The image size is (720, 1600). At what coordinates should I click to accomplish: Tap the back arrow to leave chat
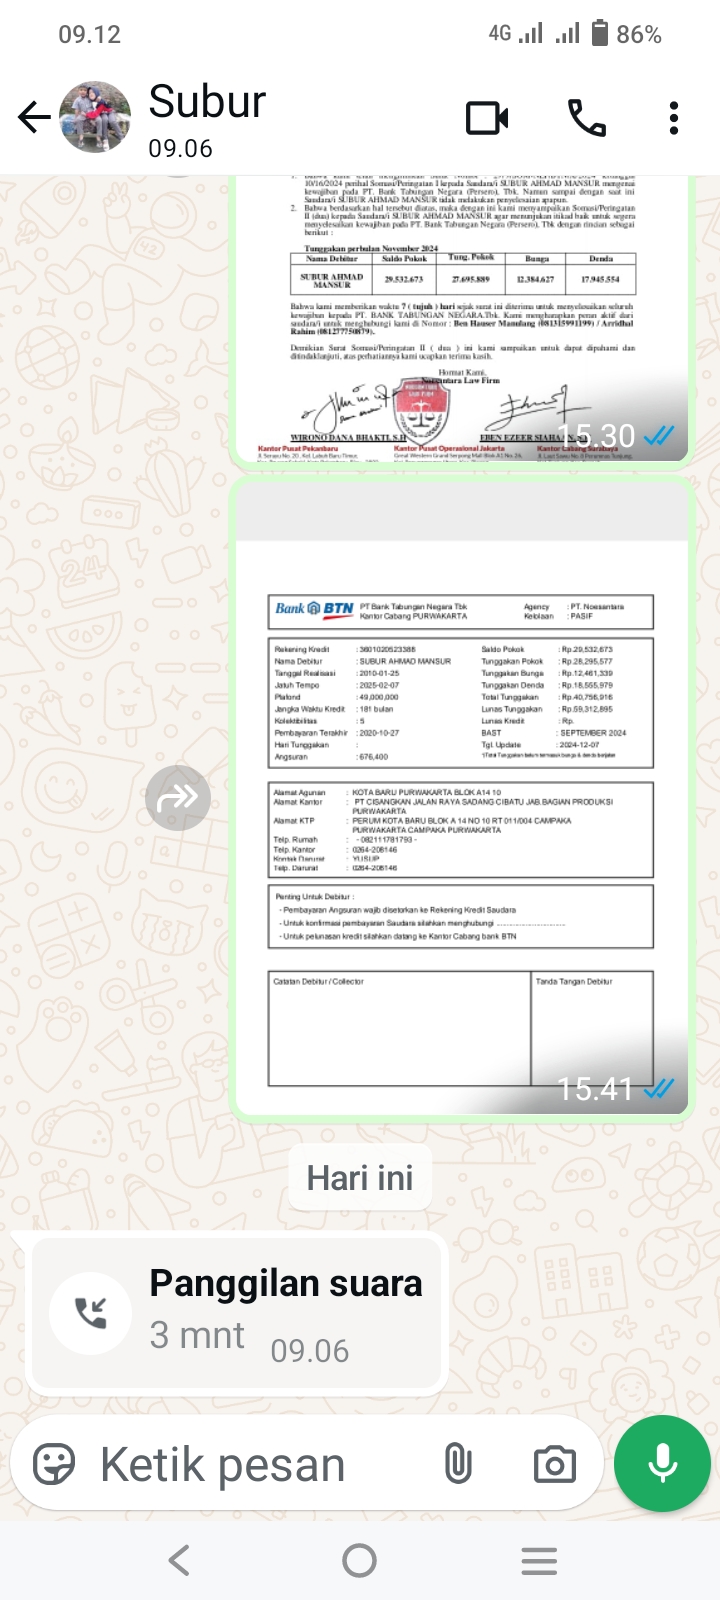click(x=34, y=118)
